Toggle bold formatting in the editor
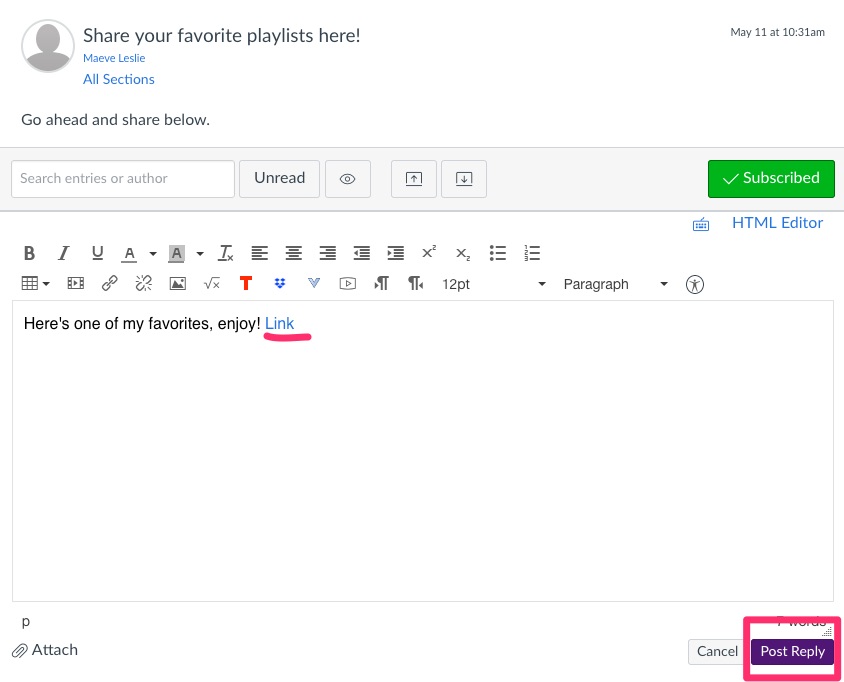 pyautogui.click(x=30, y=253)
